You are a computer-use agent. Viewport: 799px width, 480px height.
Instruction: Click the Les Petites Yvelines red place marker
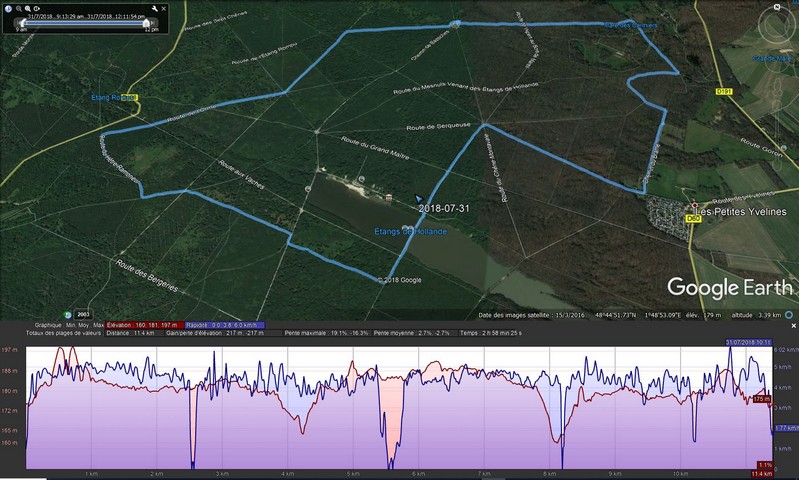(694, 205)
